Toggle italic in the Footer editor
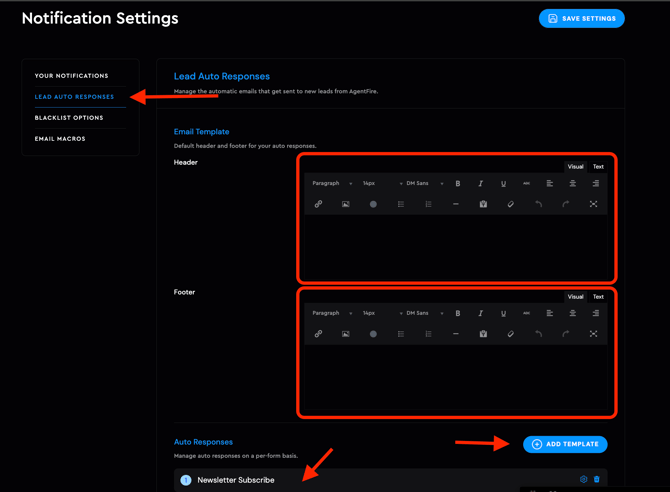 (481, 314)
